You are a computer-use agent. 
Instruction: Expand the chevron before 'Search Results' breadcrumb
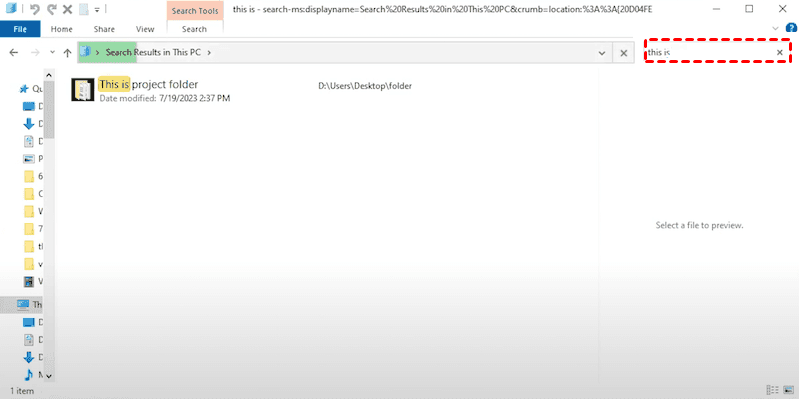click(97, 52)
